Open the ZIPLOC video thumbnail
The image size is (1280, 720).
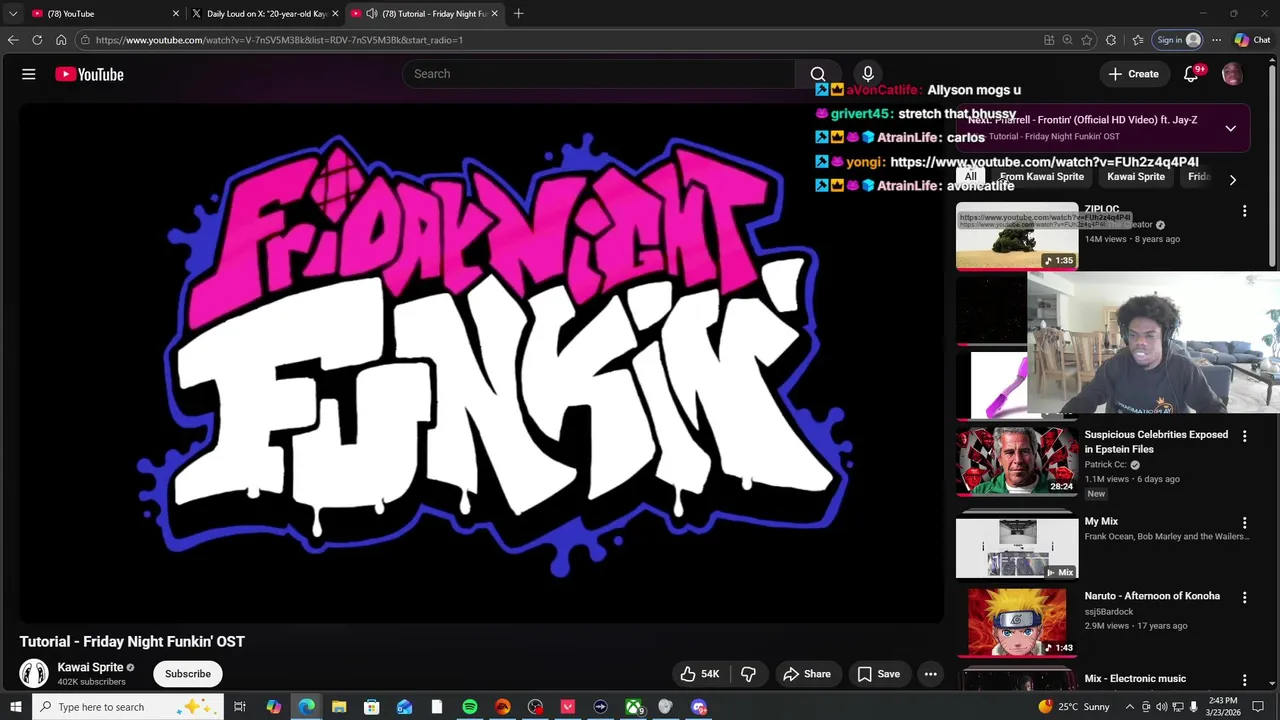(x=1017, y=236)
